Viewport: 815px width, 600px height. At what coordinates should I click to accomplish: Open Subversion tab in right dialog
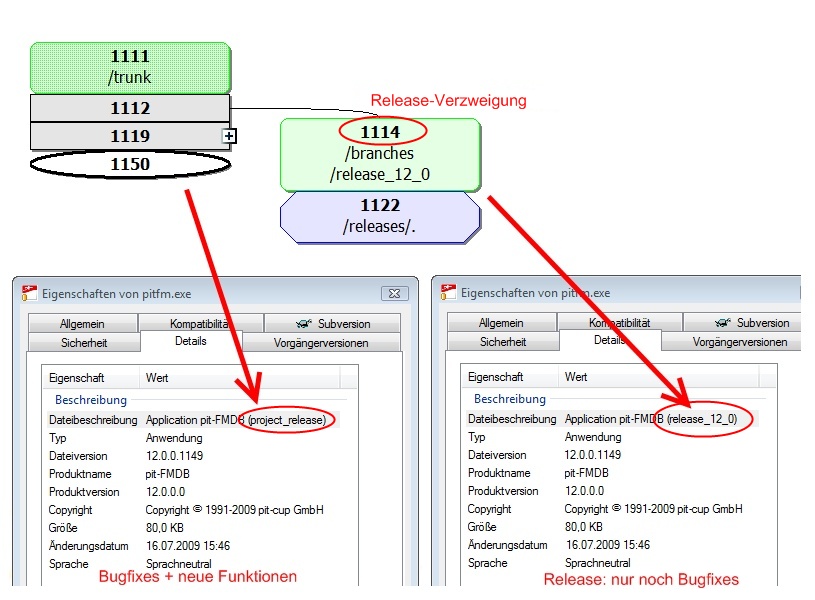[742, 322]
